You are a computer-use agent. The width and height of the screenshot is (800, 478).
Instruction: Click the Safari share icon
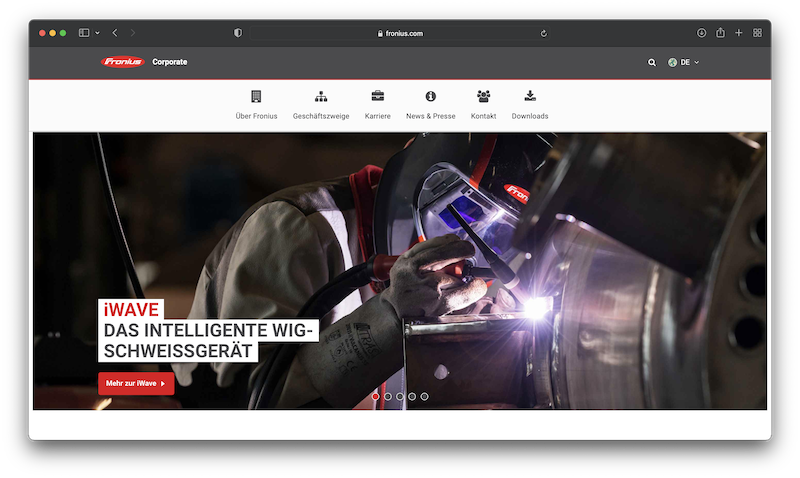click(x=720, y=33)
